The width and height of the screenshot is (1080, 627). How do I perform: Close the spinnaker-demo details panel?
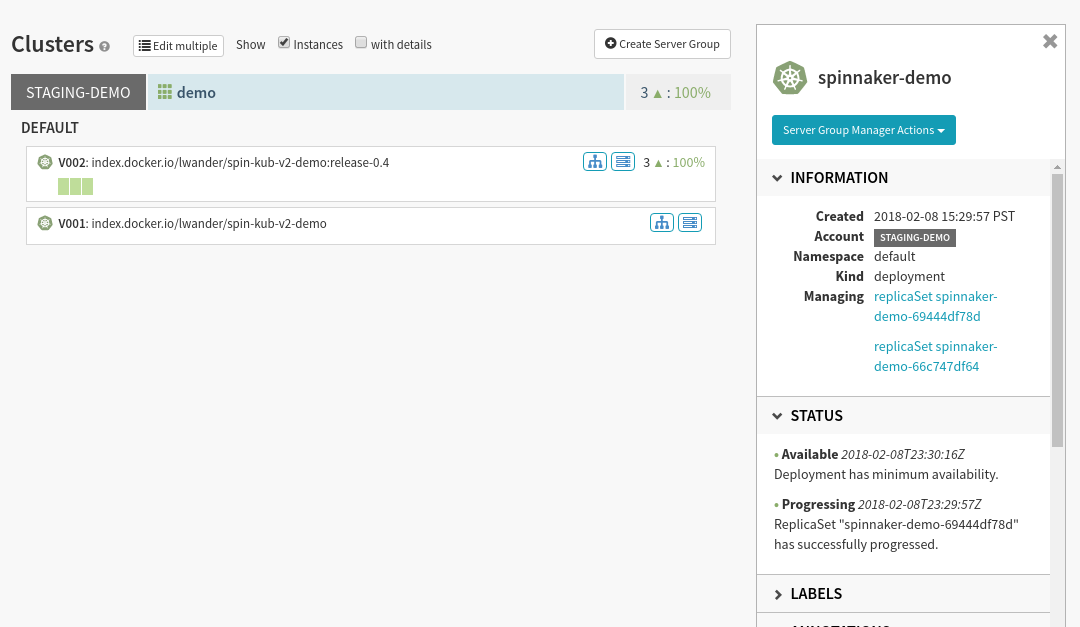(x=1050, y=41)
